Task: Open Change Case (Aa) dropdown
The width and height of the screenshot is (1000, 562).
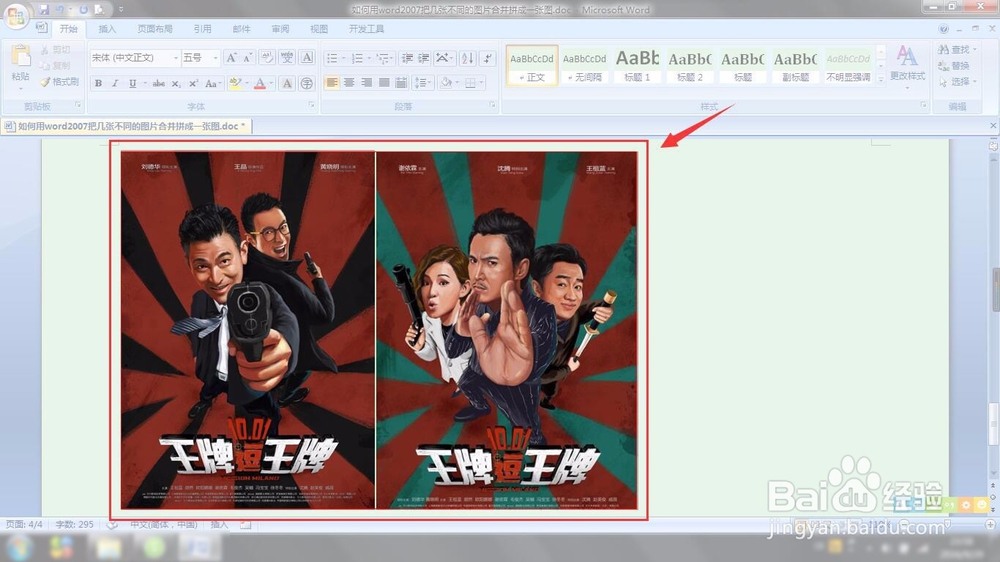Action: tap(213, 84)
